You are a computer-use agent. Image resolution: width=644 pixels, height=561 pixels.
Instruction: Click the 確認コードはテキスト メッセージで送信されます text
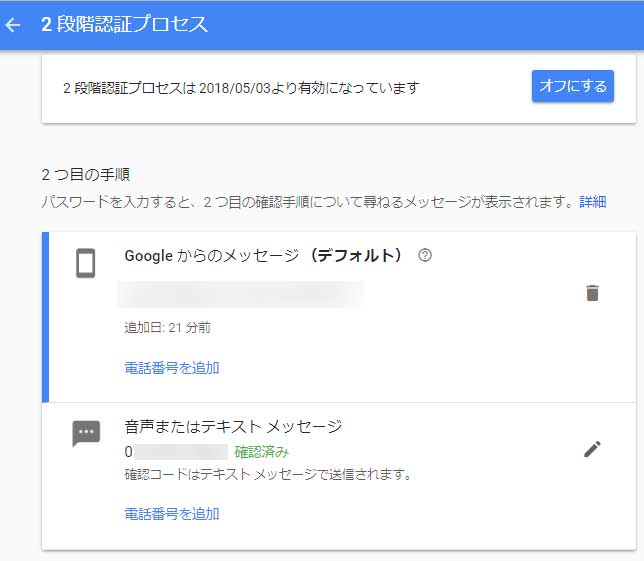pyautogui.click(x=268, y=474)
